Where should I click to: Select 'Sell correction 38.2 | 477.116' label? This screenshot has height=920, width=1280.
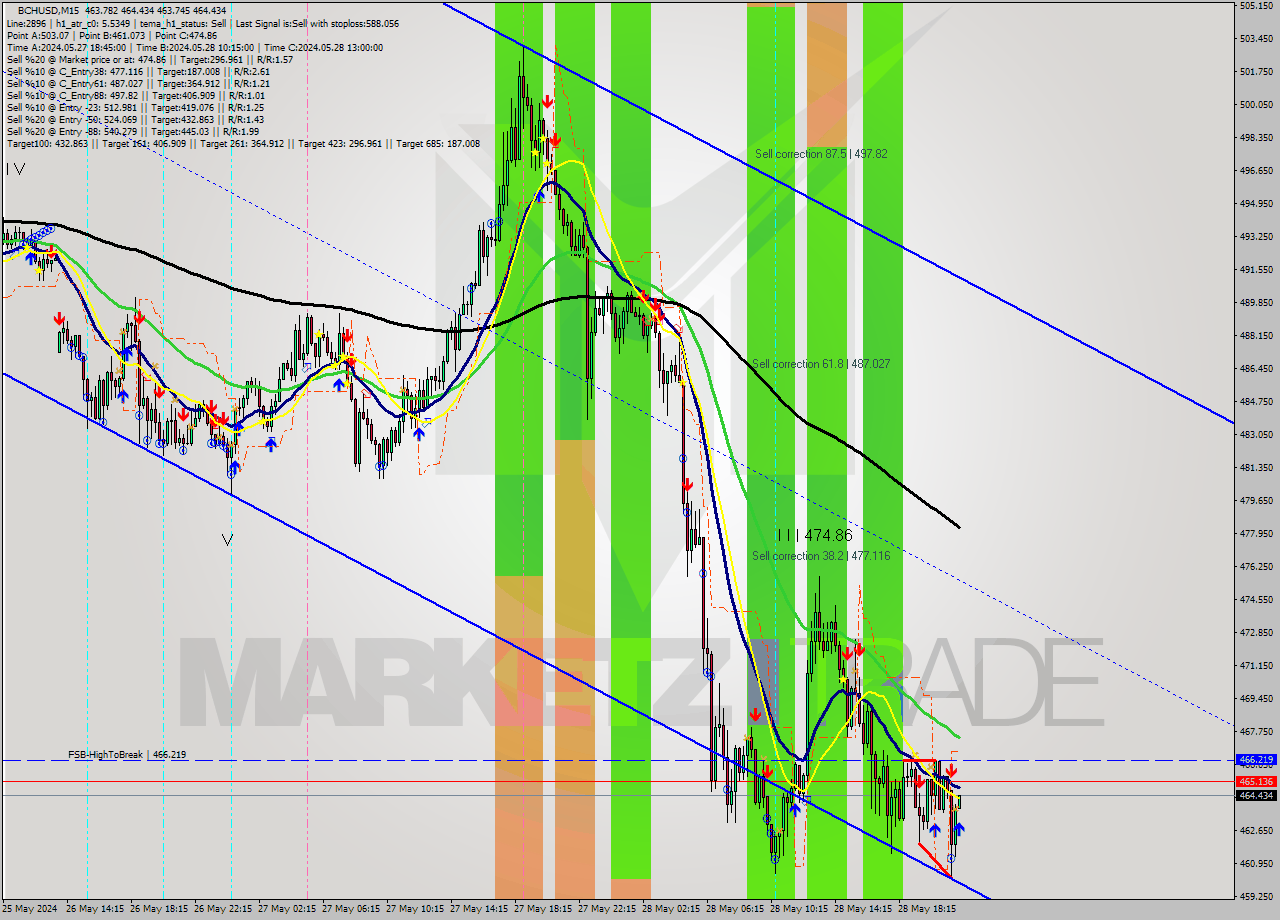click(x=821, y=556)
